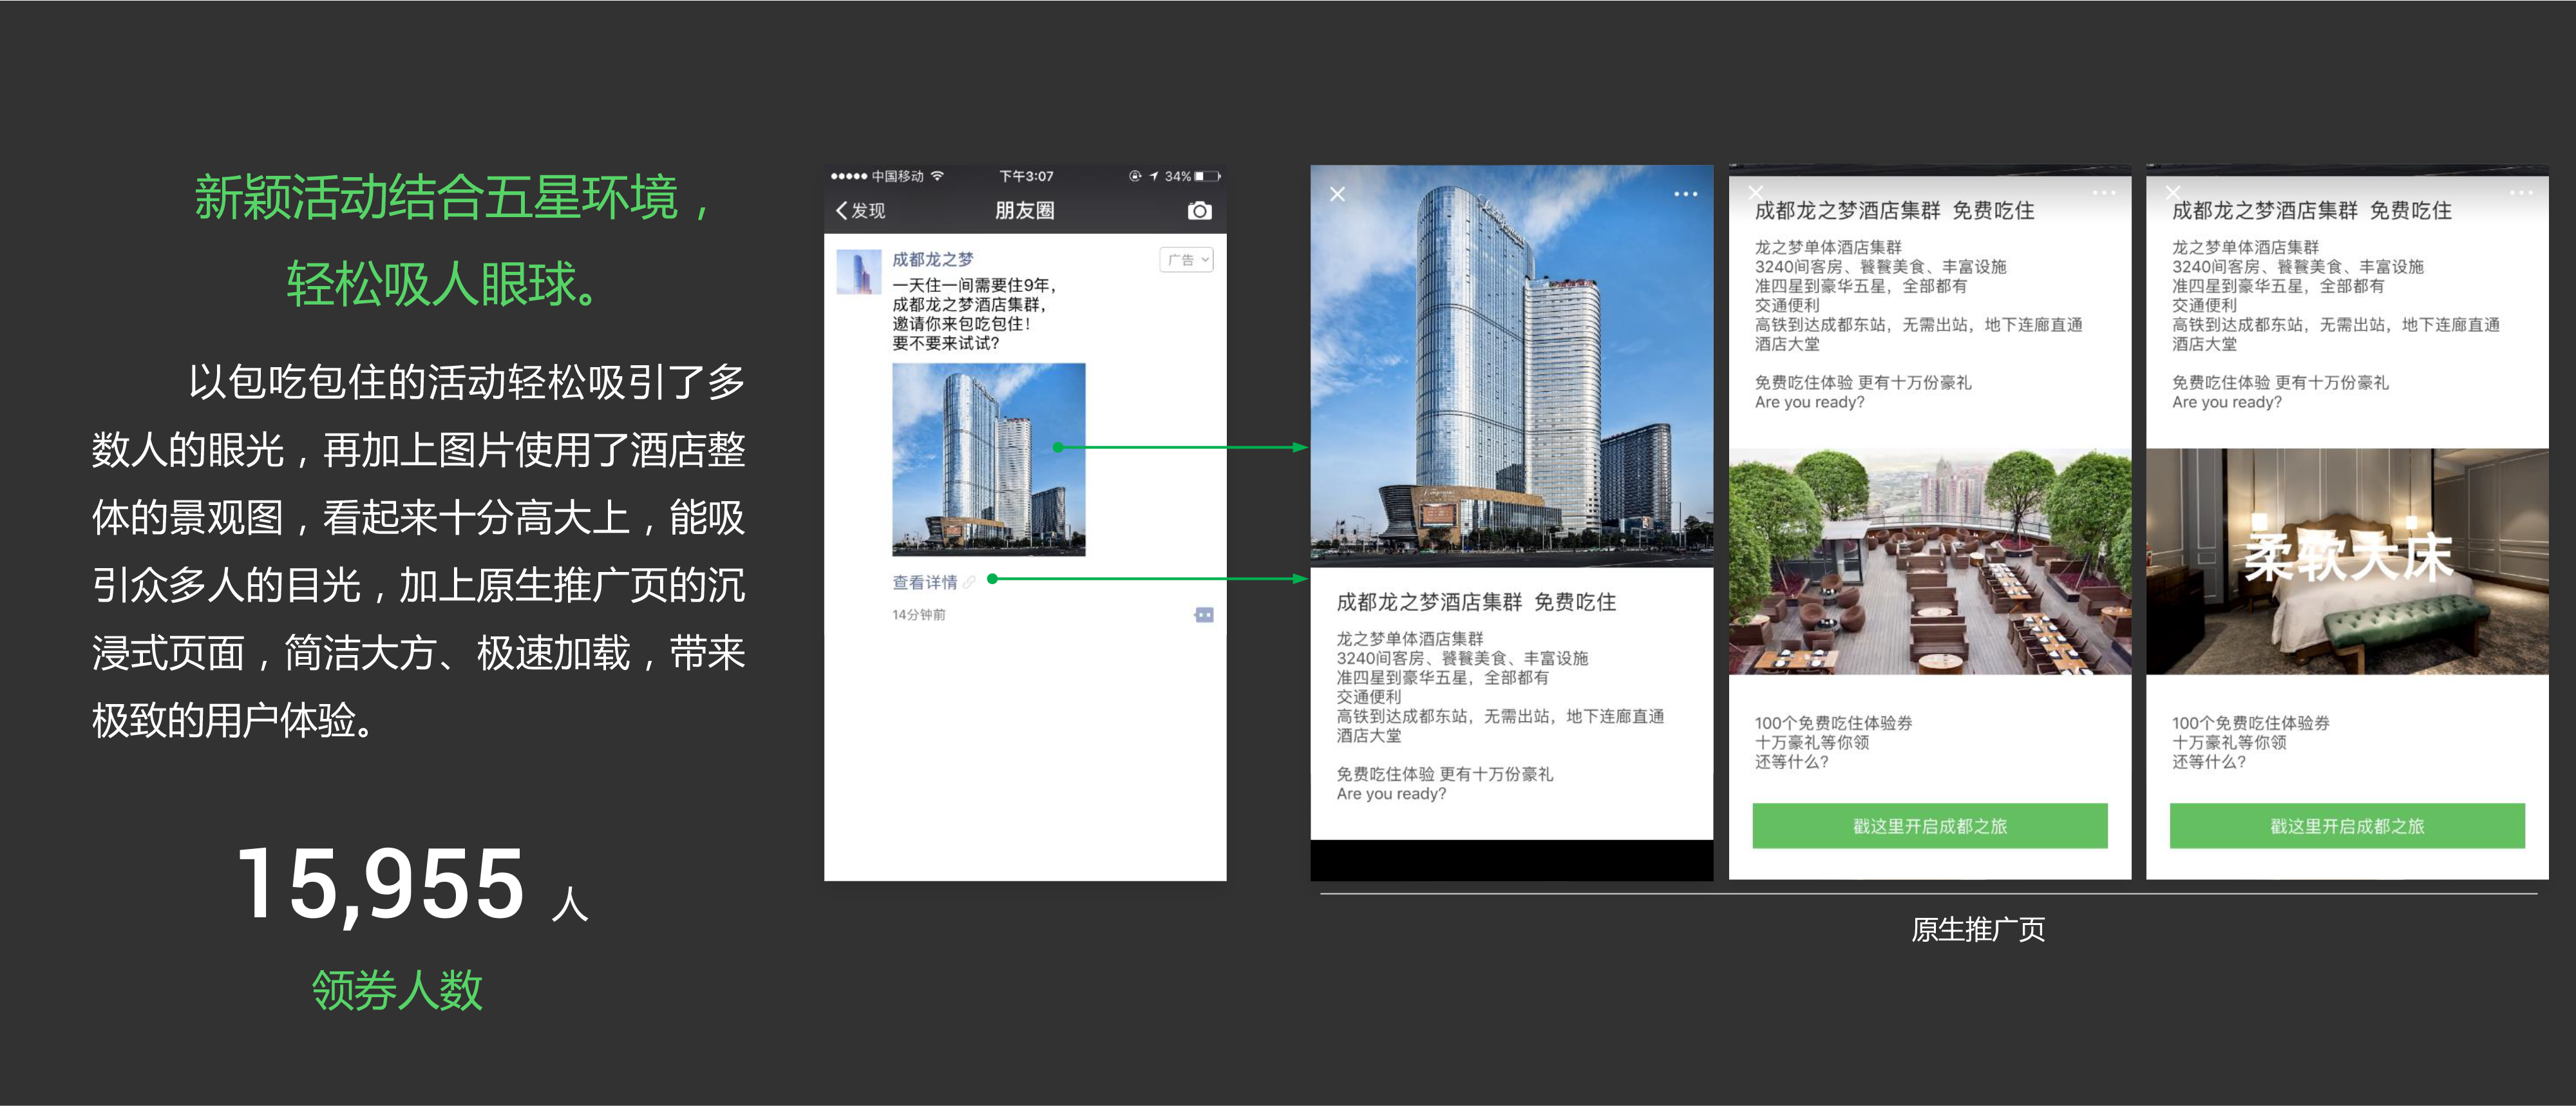Open the 成都龙之梦 avatar thumbnail
2576x1106 pixels.
[858, 272]
